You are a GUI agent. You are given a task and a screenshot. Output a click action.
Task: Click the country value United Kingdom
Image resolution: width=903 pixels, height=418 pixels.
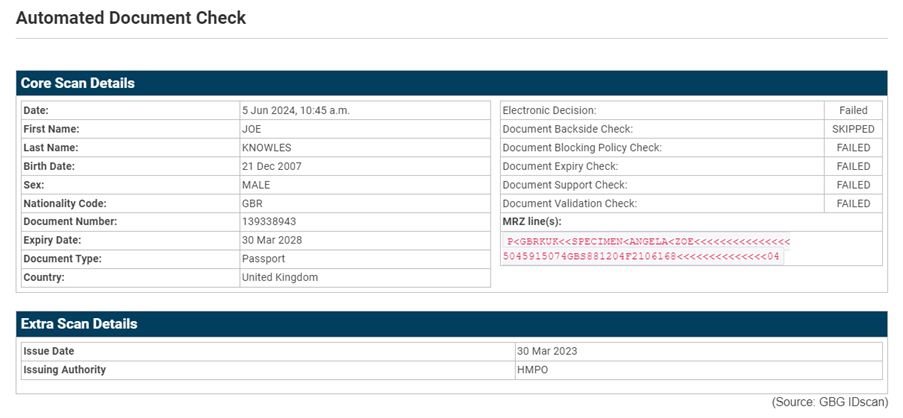280,277
